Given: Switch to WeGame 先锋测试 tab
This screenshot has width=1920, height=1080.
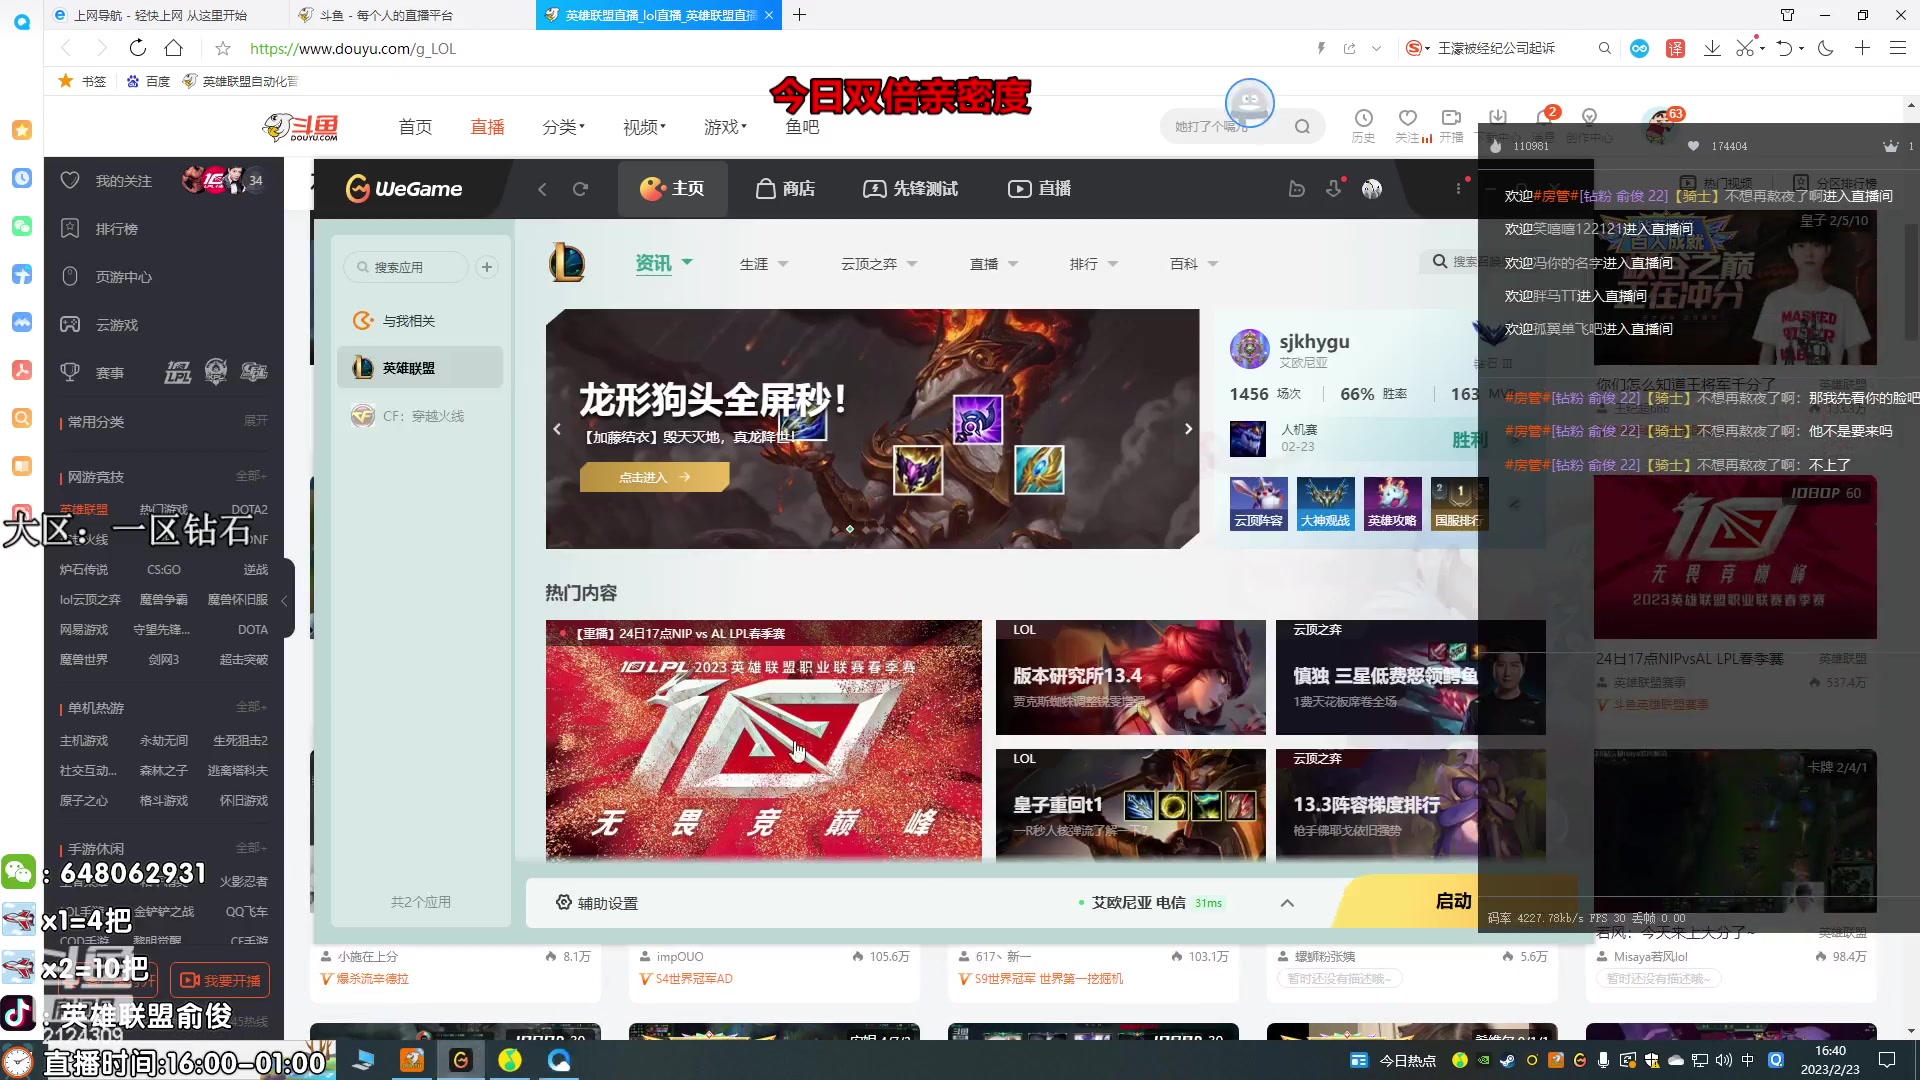Looking at the screenshot, I should point(911,189).
